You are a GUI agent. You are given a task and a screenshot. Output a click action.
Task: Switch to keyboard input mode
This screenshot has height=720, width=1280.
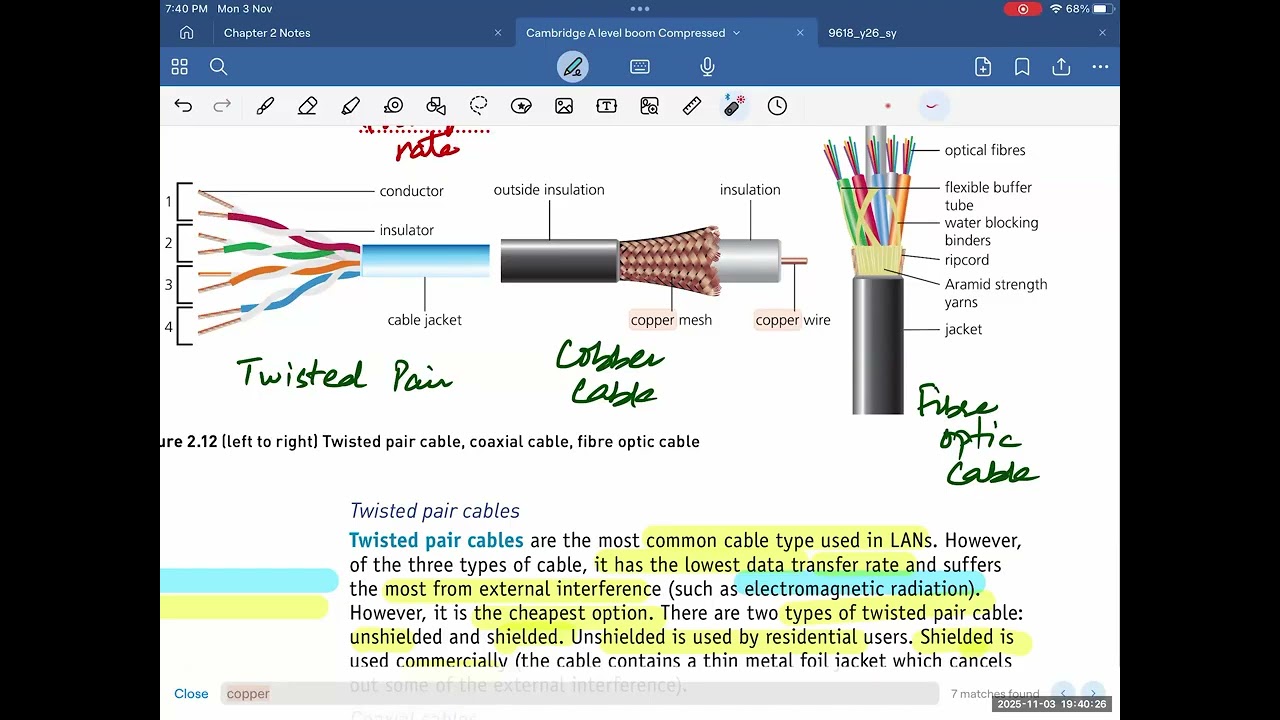(640, 67)
